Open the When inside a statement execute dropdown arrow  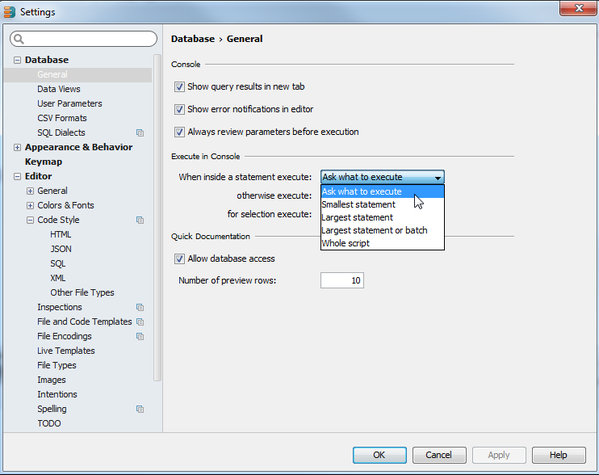coord(438,177)
